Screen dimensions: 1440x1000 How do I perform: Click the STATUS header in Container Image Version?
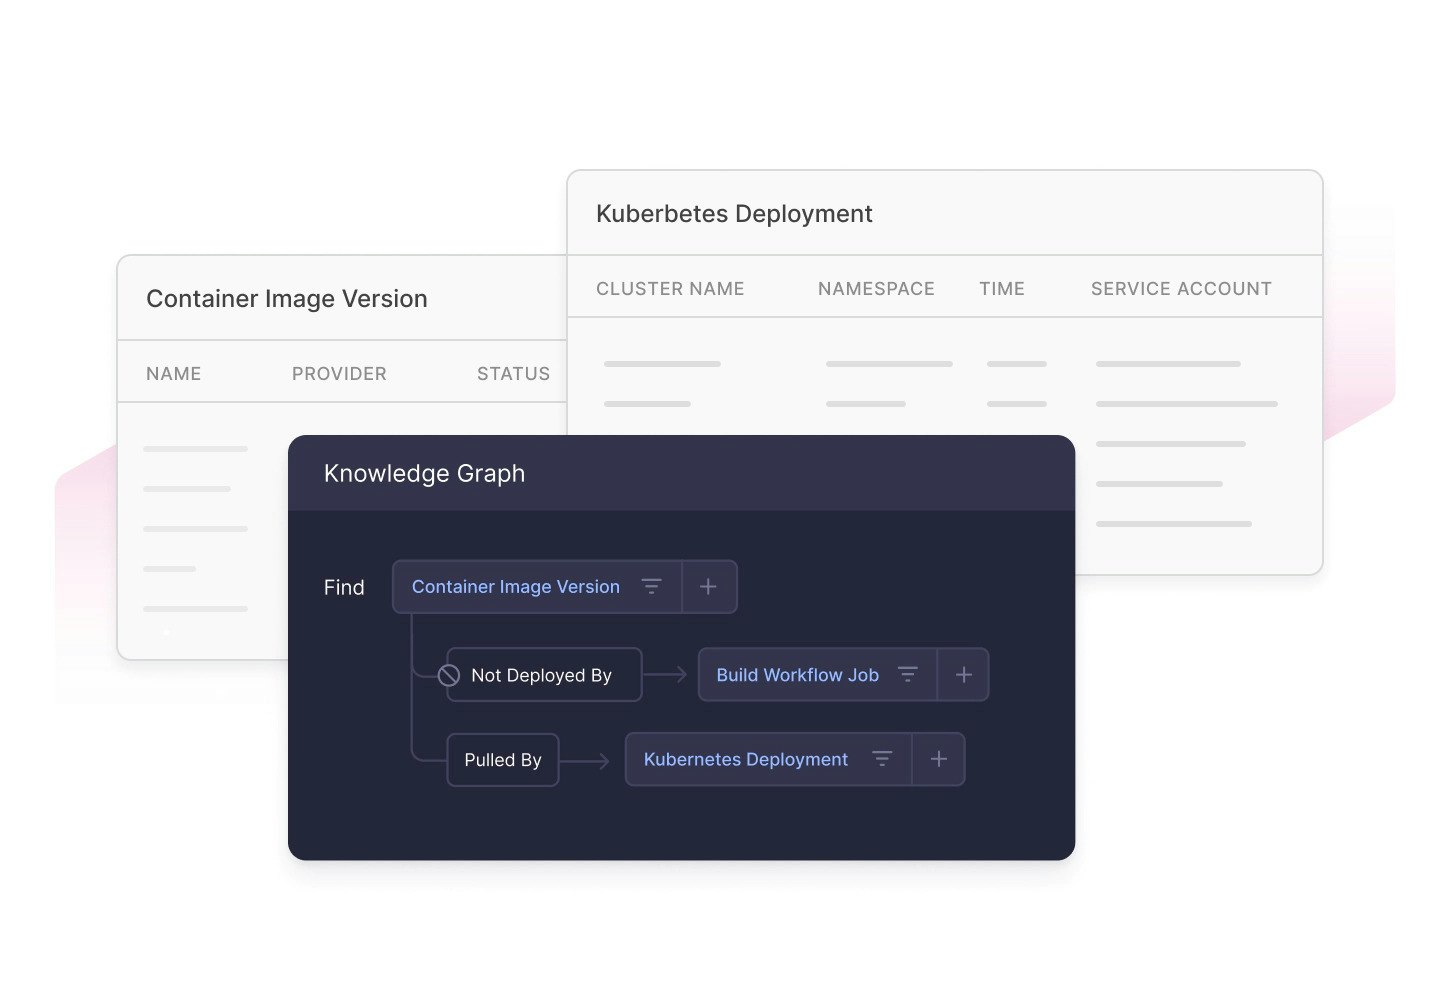[513, 373]
